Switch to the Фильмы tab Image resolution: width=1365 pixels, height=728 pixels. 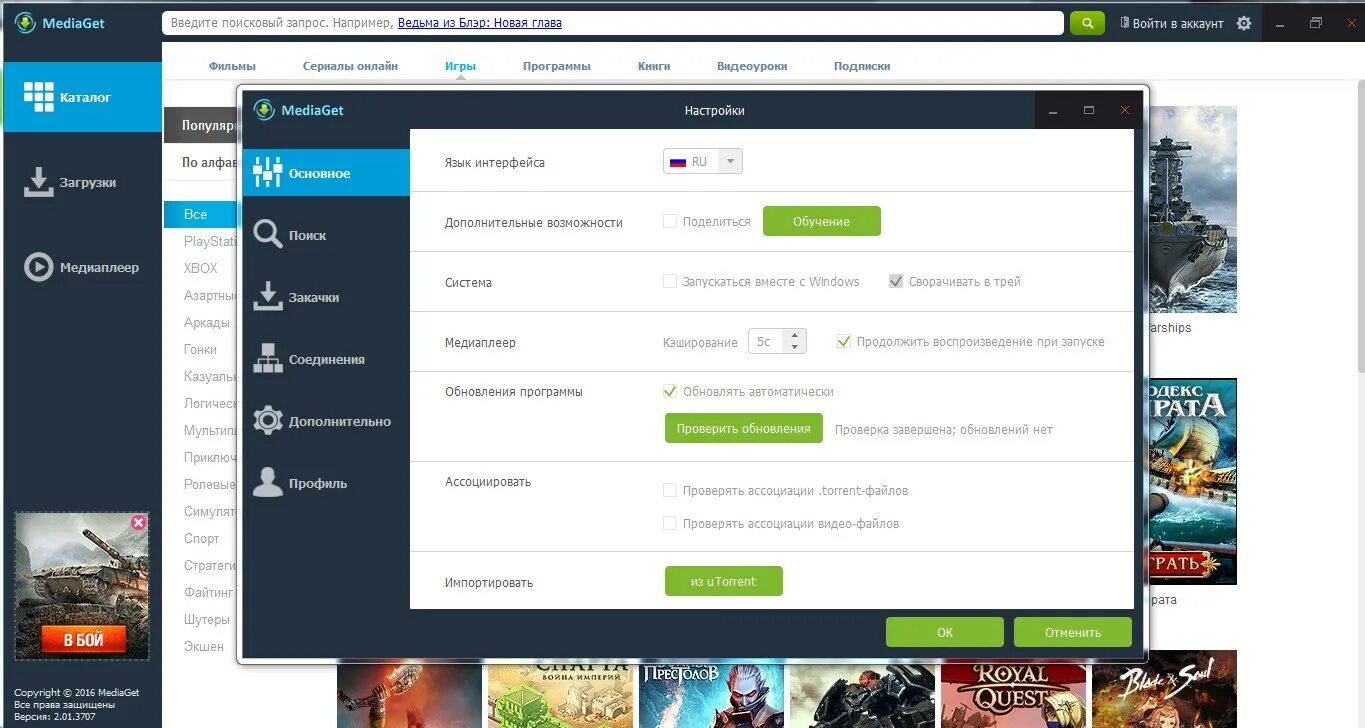232,66
